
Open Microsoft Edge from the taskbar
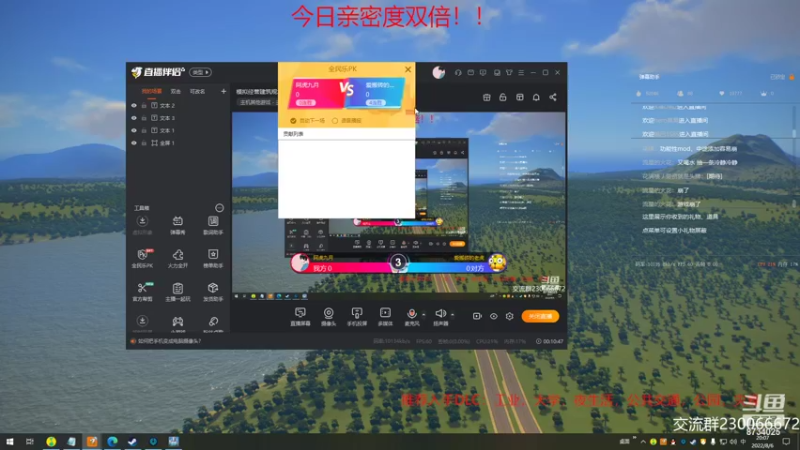112,441
